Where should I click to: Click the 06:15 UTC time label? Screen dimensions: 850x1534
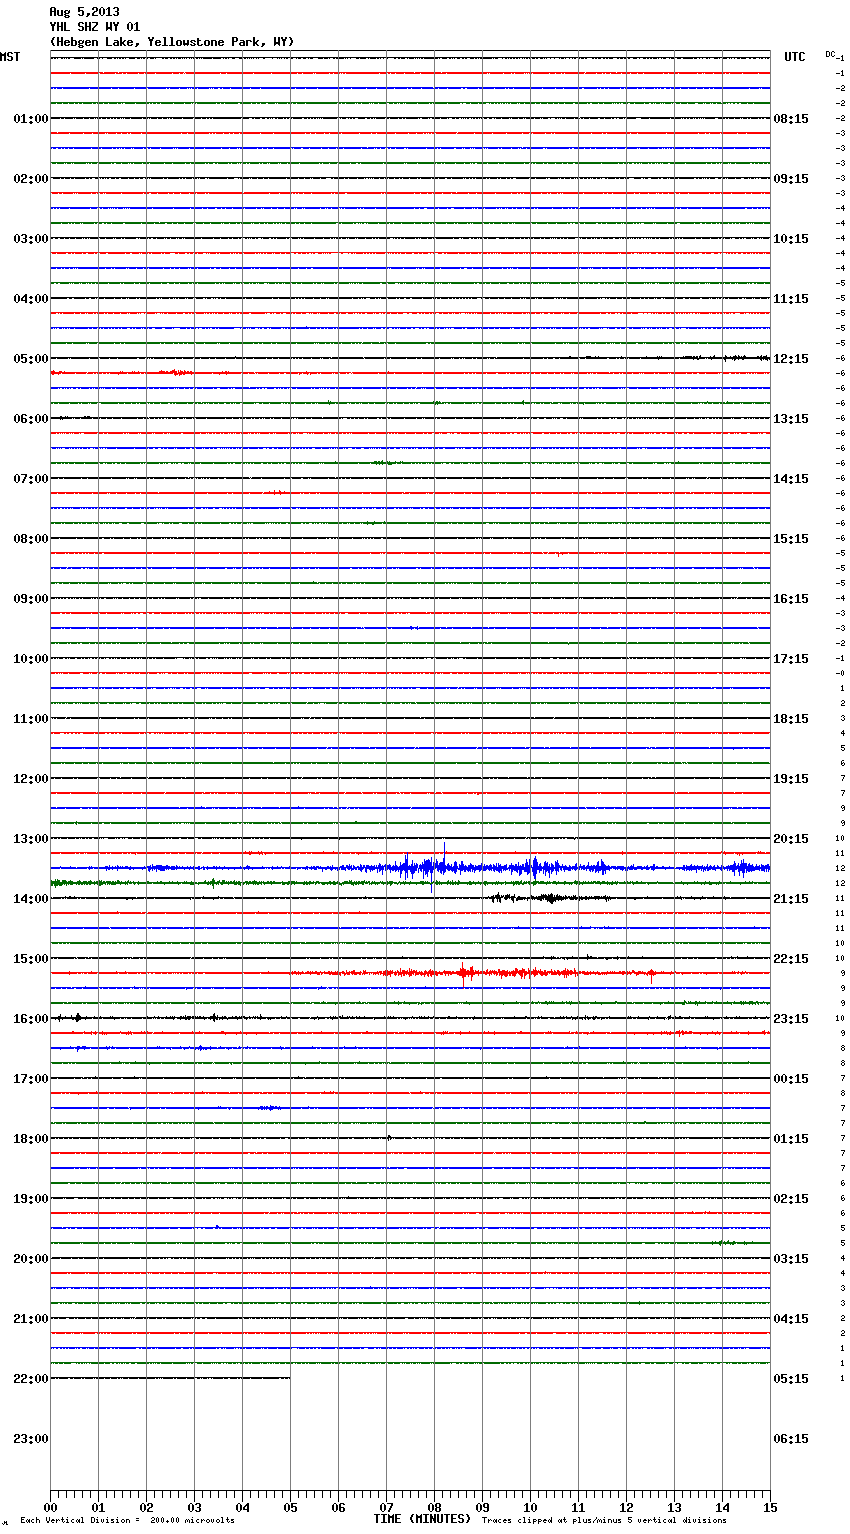tap(791, 1439)
